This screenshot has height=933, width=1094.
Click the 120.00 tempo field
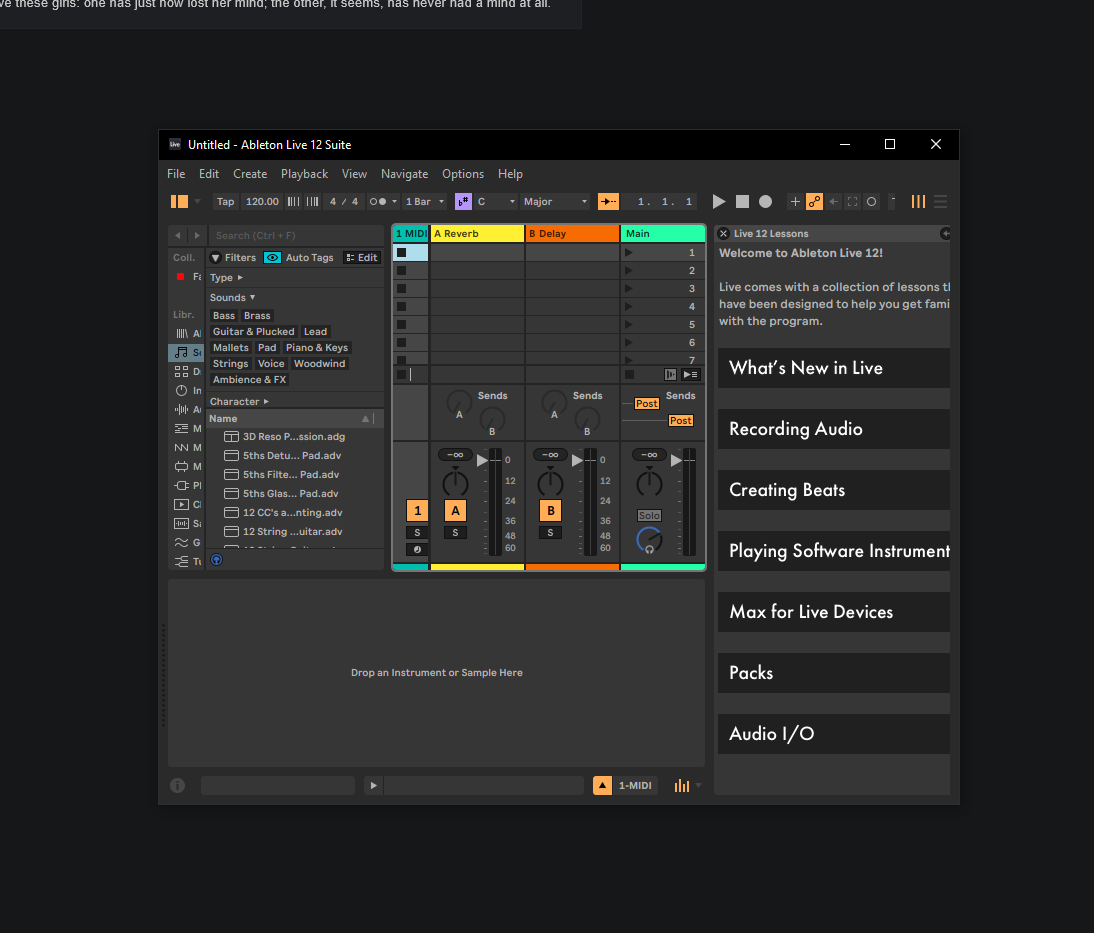coord(262,202)
